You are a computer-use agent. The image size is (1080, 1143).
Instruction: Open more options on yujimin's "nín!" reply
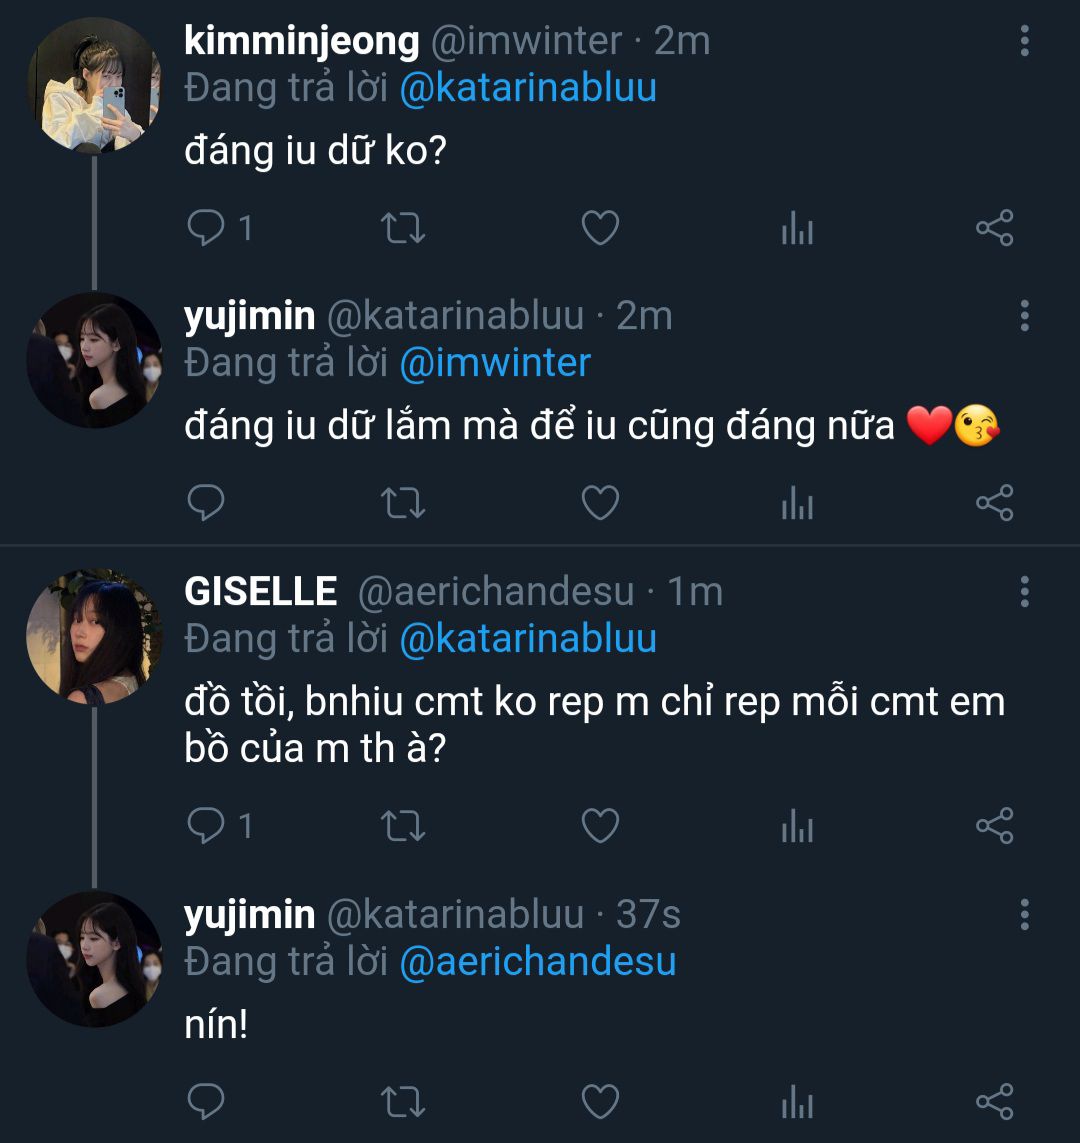point(1024,914)
